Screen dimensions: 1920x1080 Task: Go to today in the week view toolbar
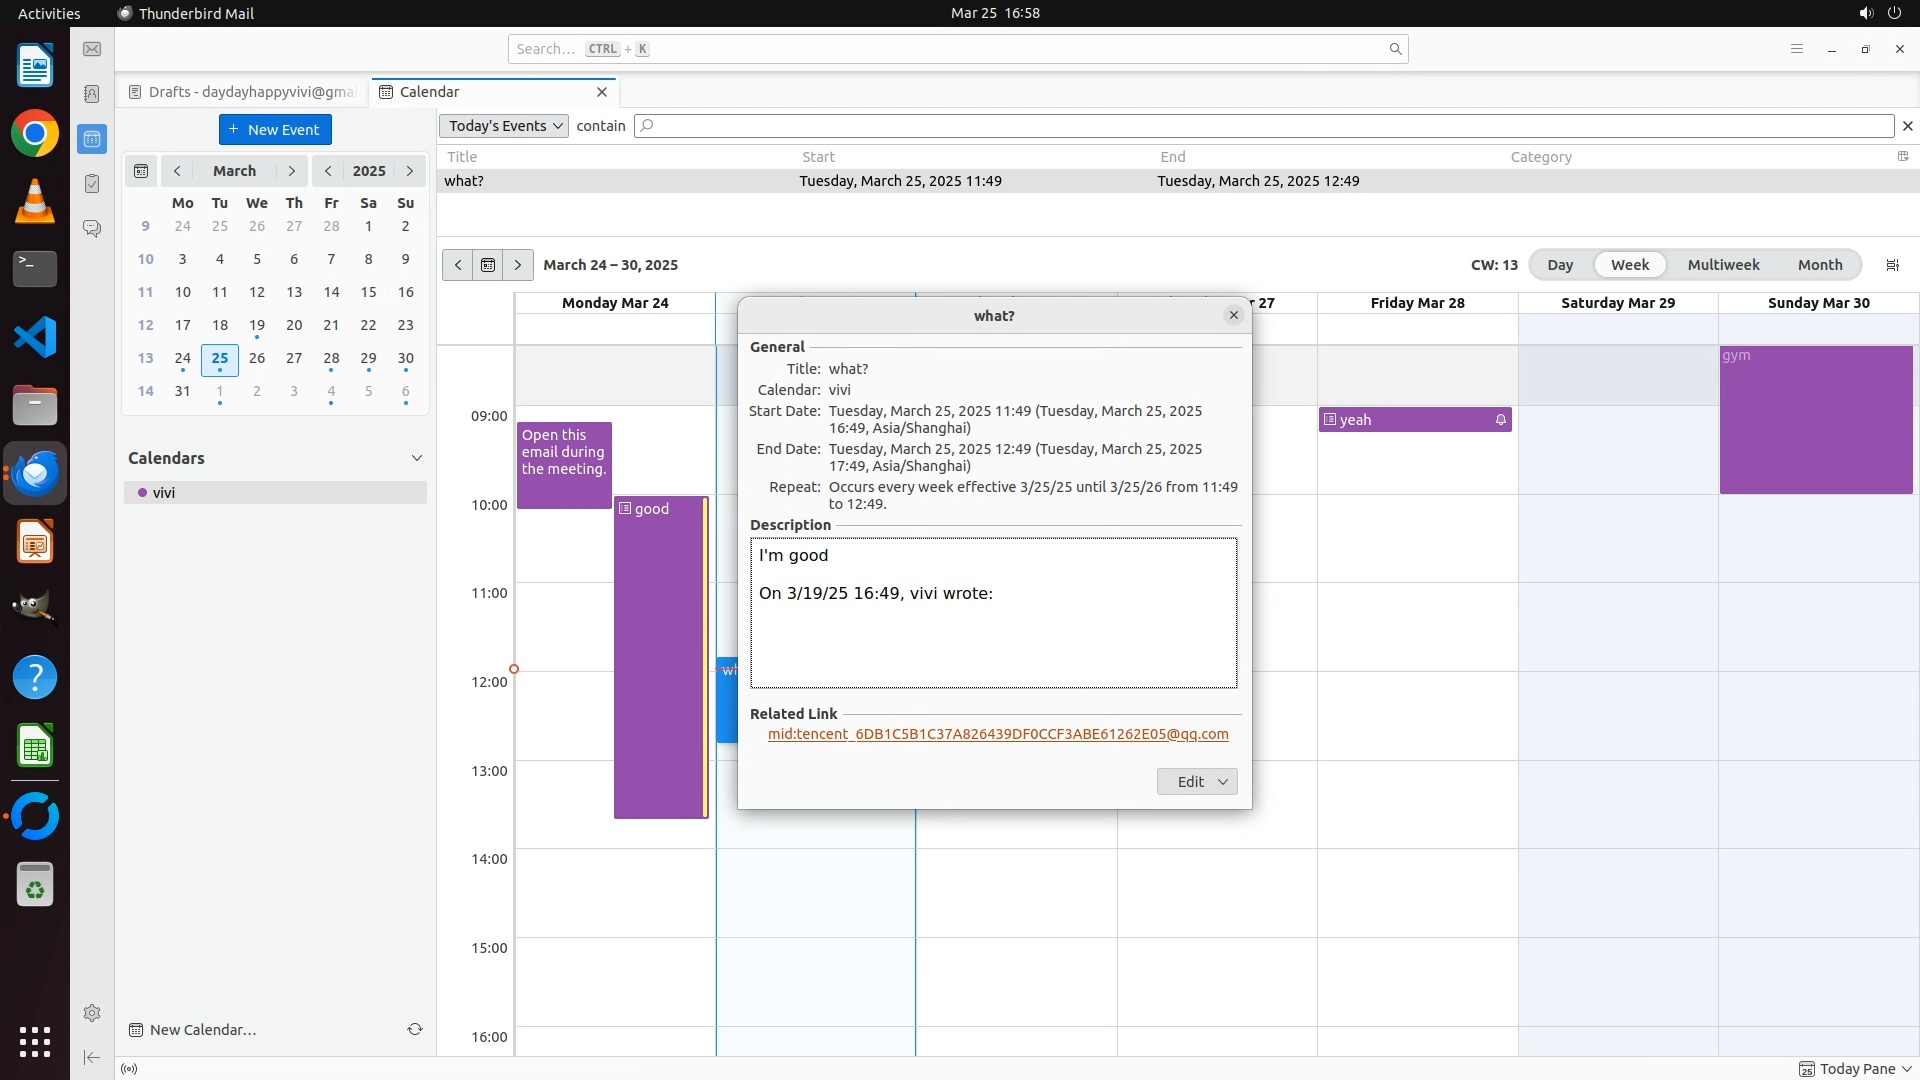tap(488, 265)
